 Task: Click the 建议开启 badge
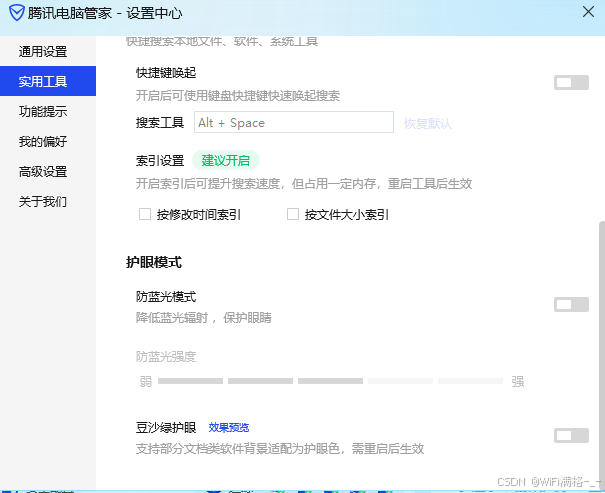[226, 160]
